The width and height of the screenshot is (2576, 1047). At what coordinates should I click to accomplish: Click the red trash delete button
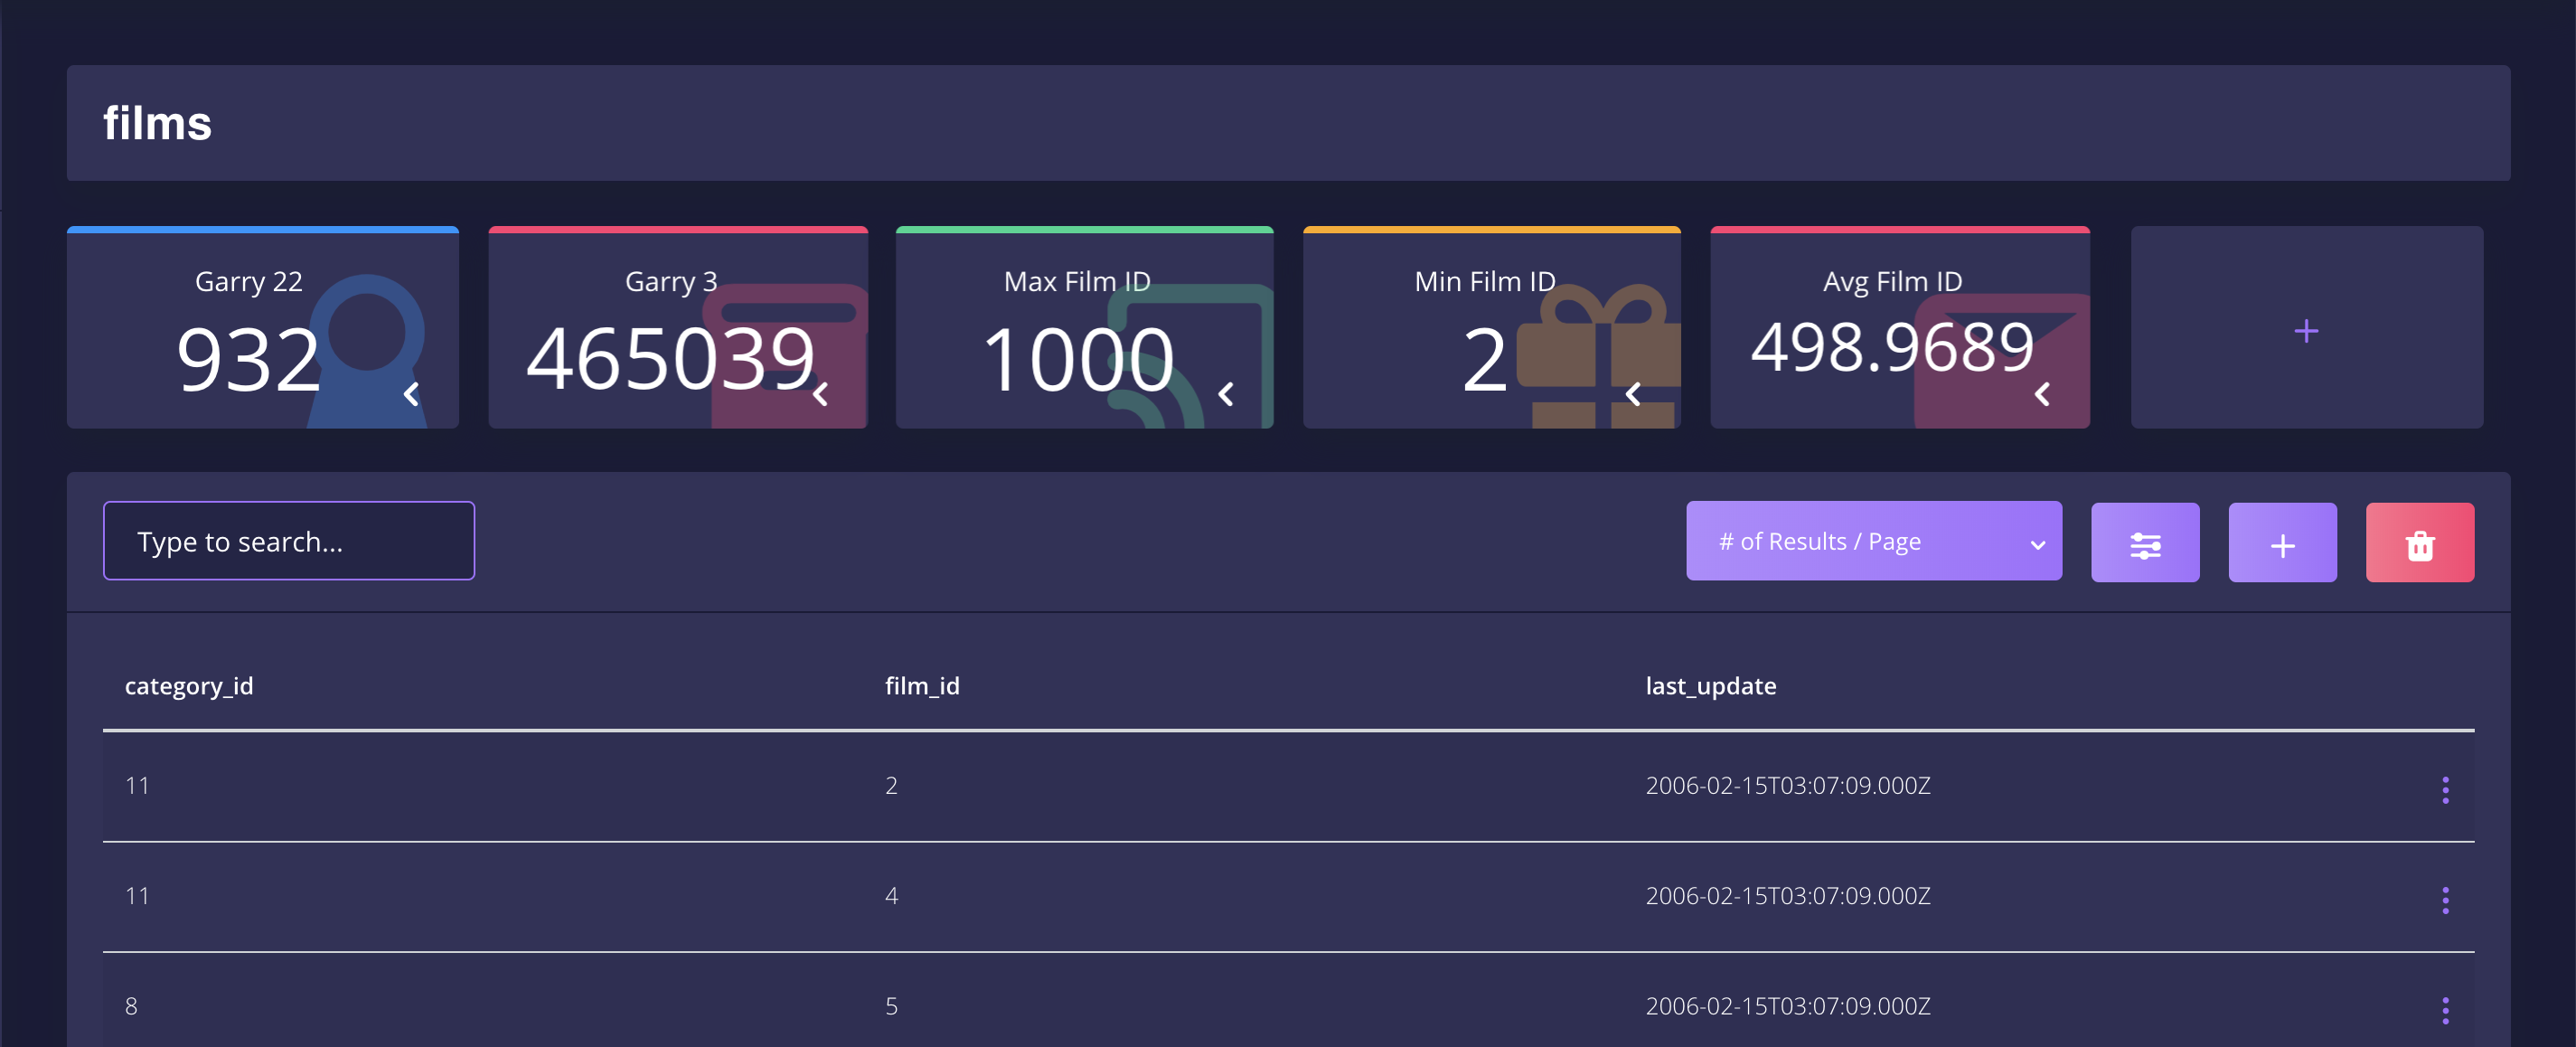2419,543
